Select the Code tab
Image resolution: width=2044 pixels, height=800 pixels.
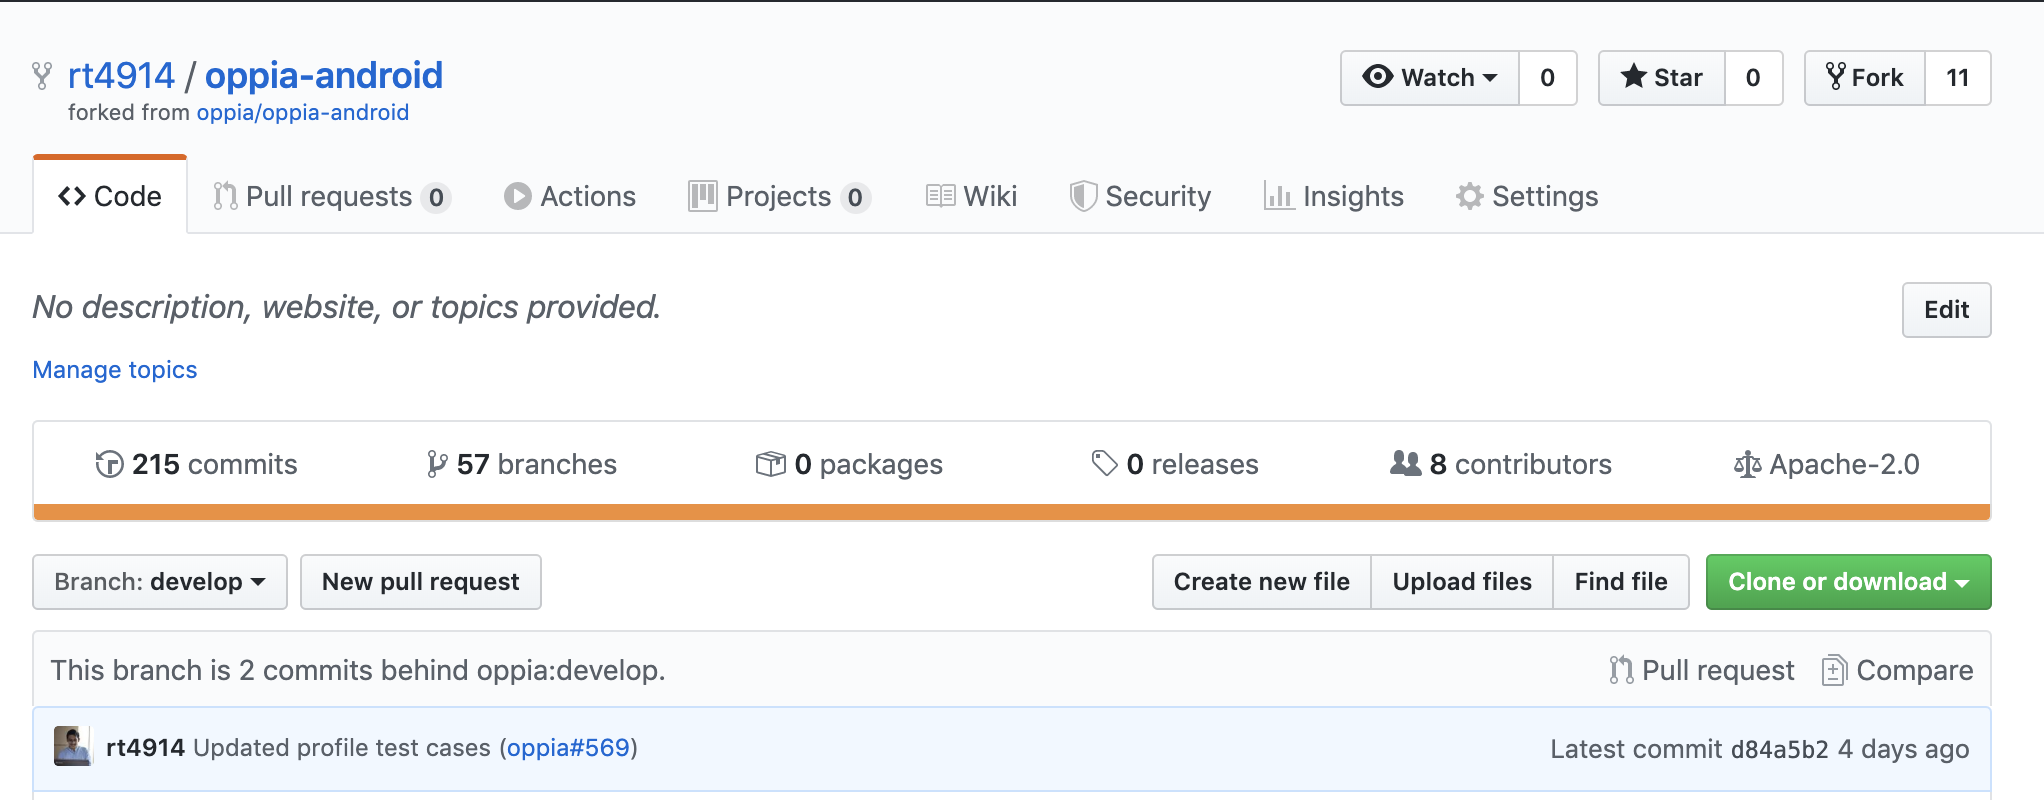point(110,196)
